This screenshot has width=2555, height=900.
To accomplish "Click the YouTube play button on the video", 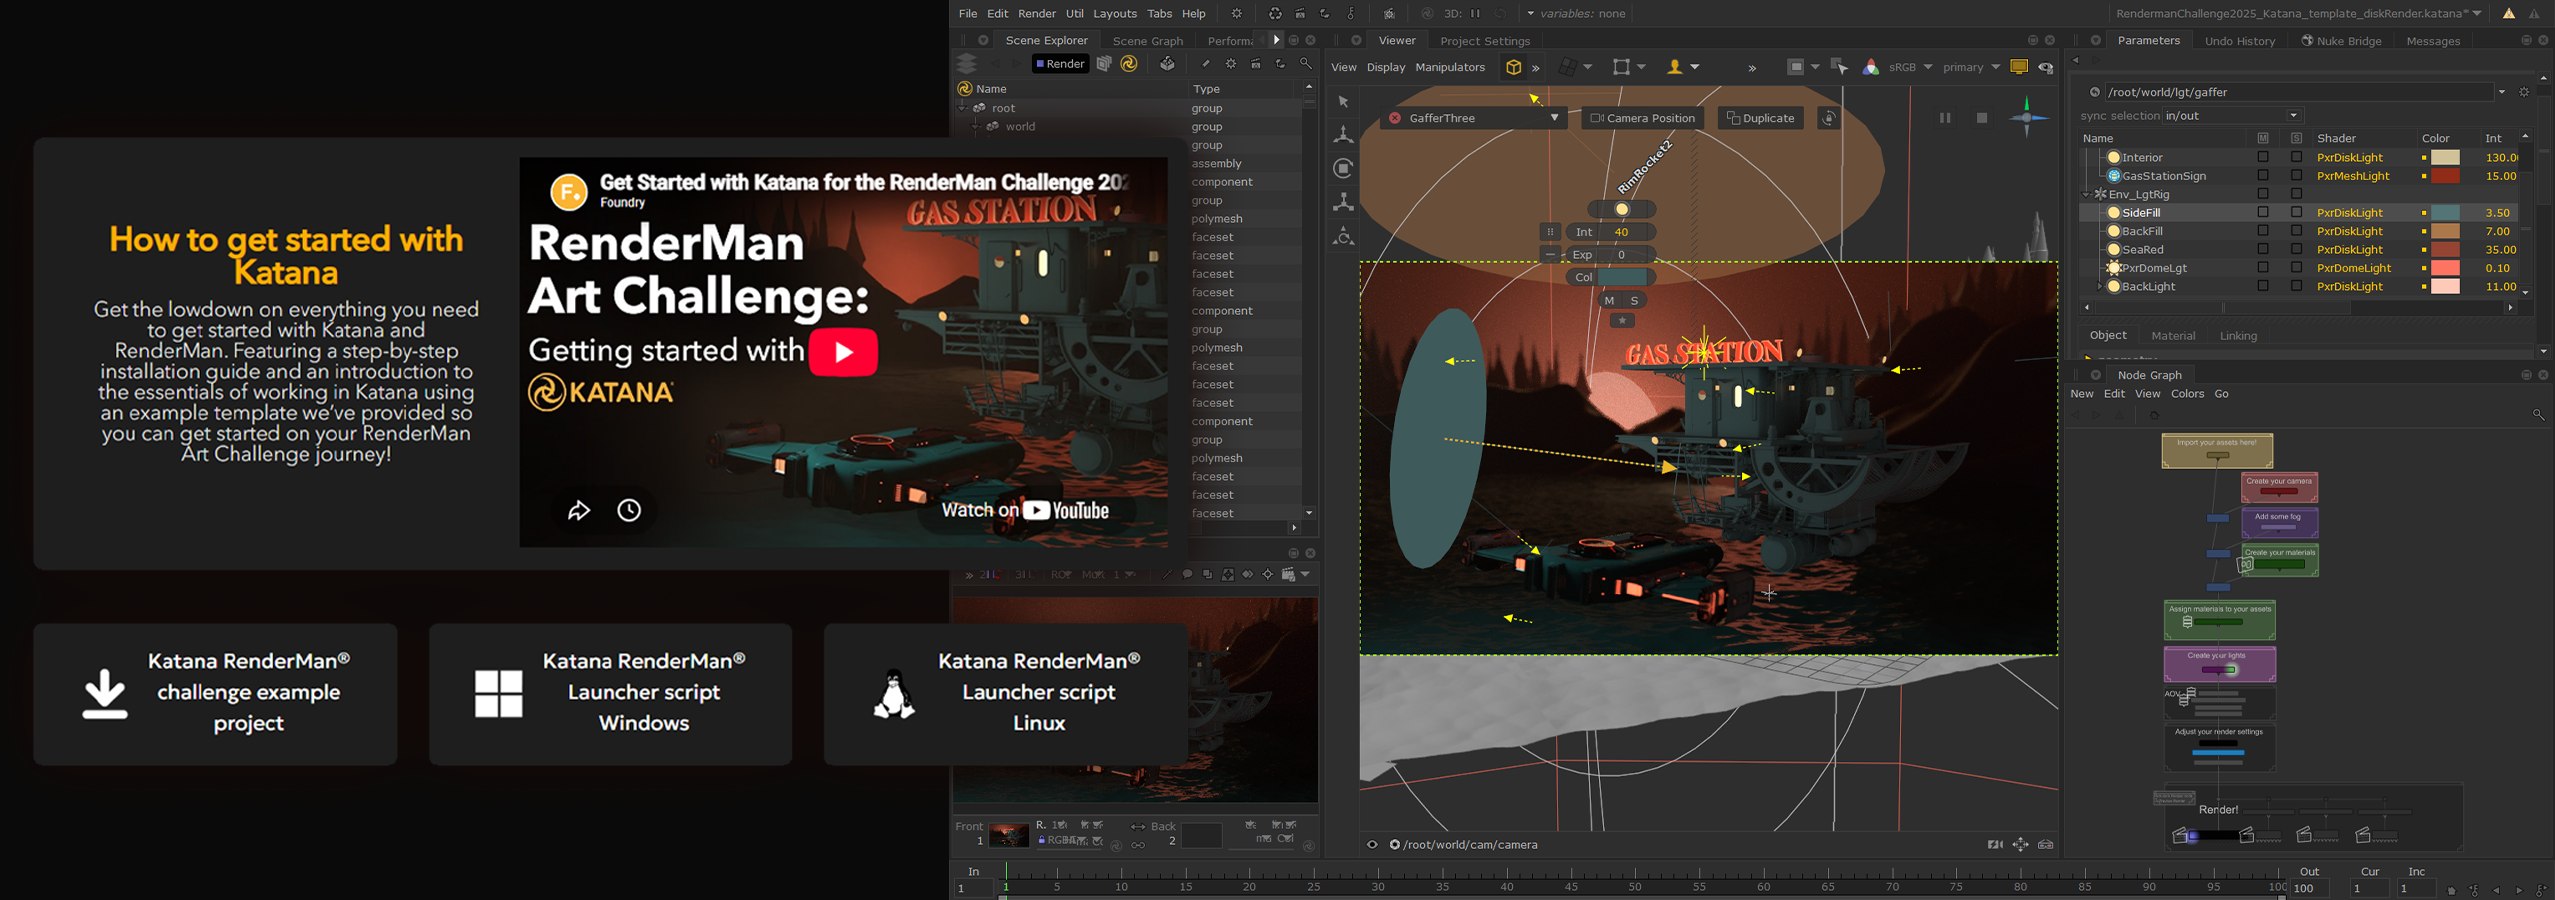I will (x=843, y=352).
